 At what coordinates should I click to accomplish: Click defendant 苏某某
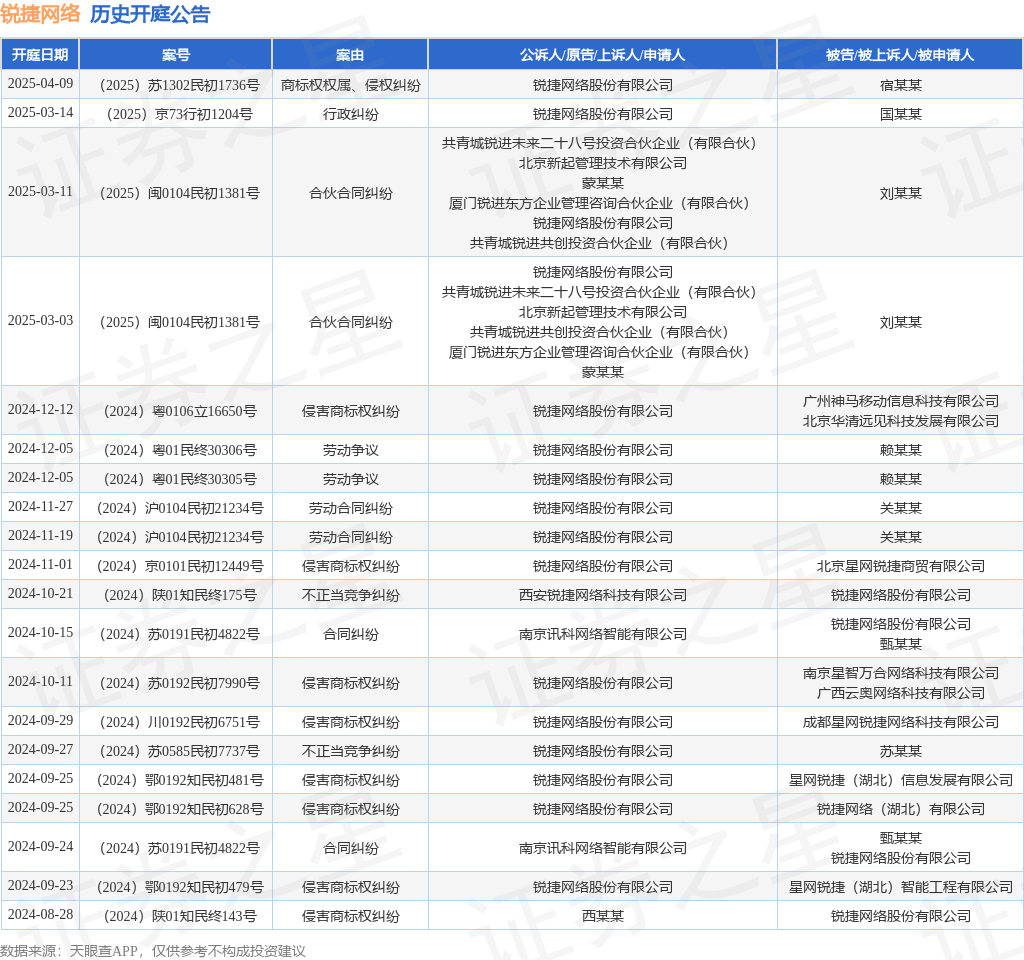click(x=901, y=751)
